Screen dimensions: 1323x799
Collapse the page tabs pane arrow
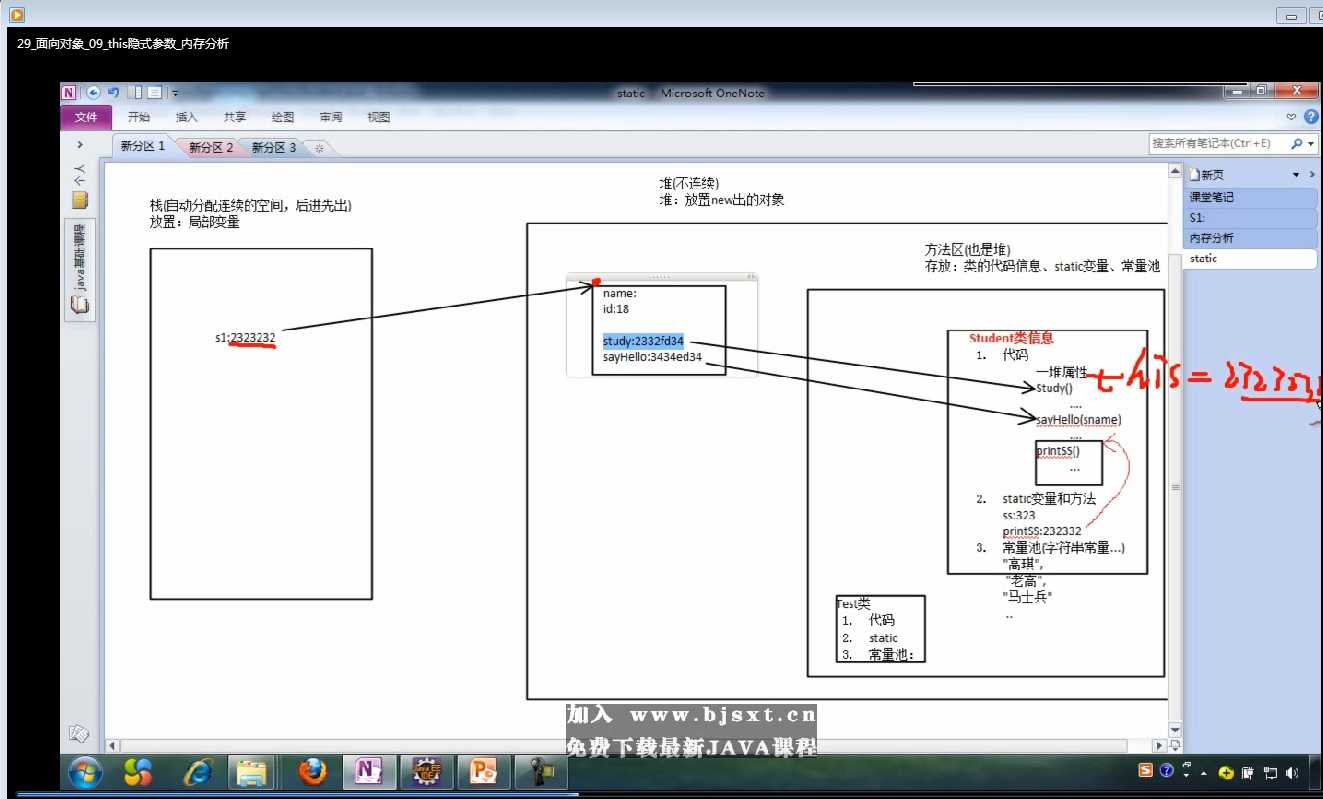[1312, 175]
